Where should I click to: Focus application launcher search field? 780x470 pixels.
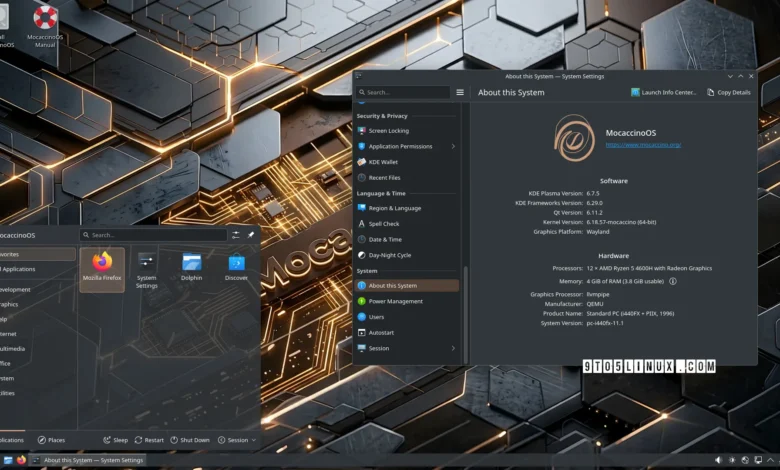point(153,235)
